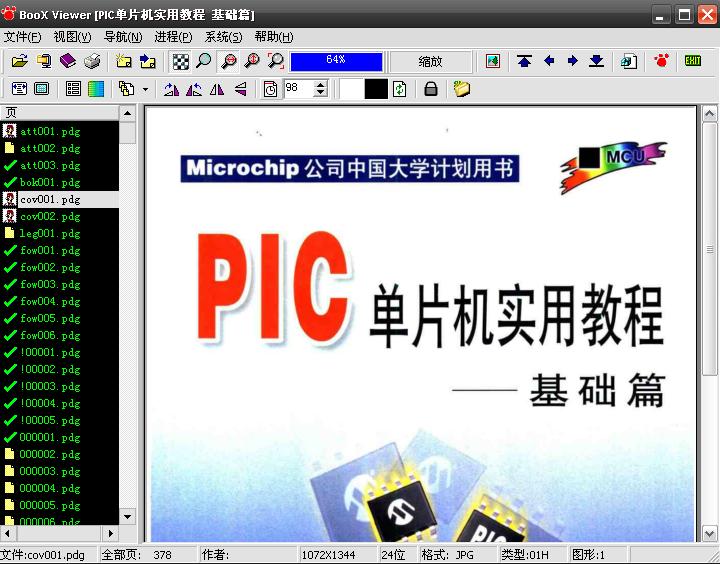
Task: Go to previous page left arrow
Action: [549, 61]
